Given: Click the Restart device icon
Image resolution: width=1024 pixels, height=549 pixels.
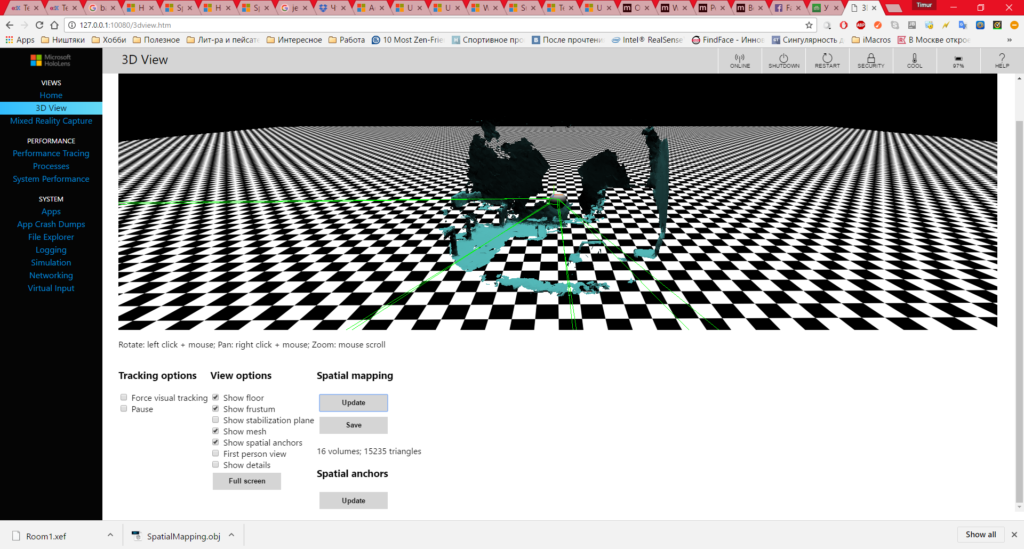Looking at the screenshot, I should (x=827, y=60).
